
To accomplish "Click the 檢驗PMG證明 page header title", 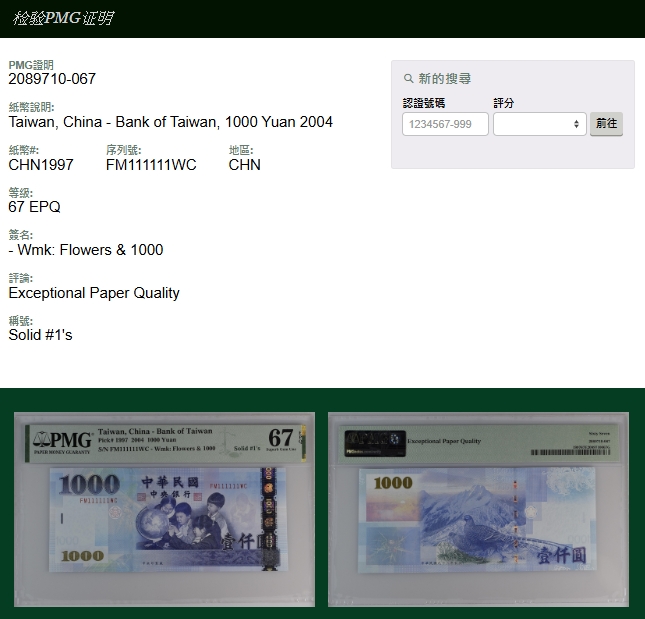I will (x=63, y=18).
